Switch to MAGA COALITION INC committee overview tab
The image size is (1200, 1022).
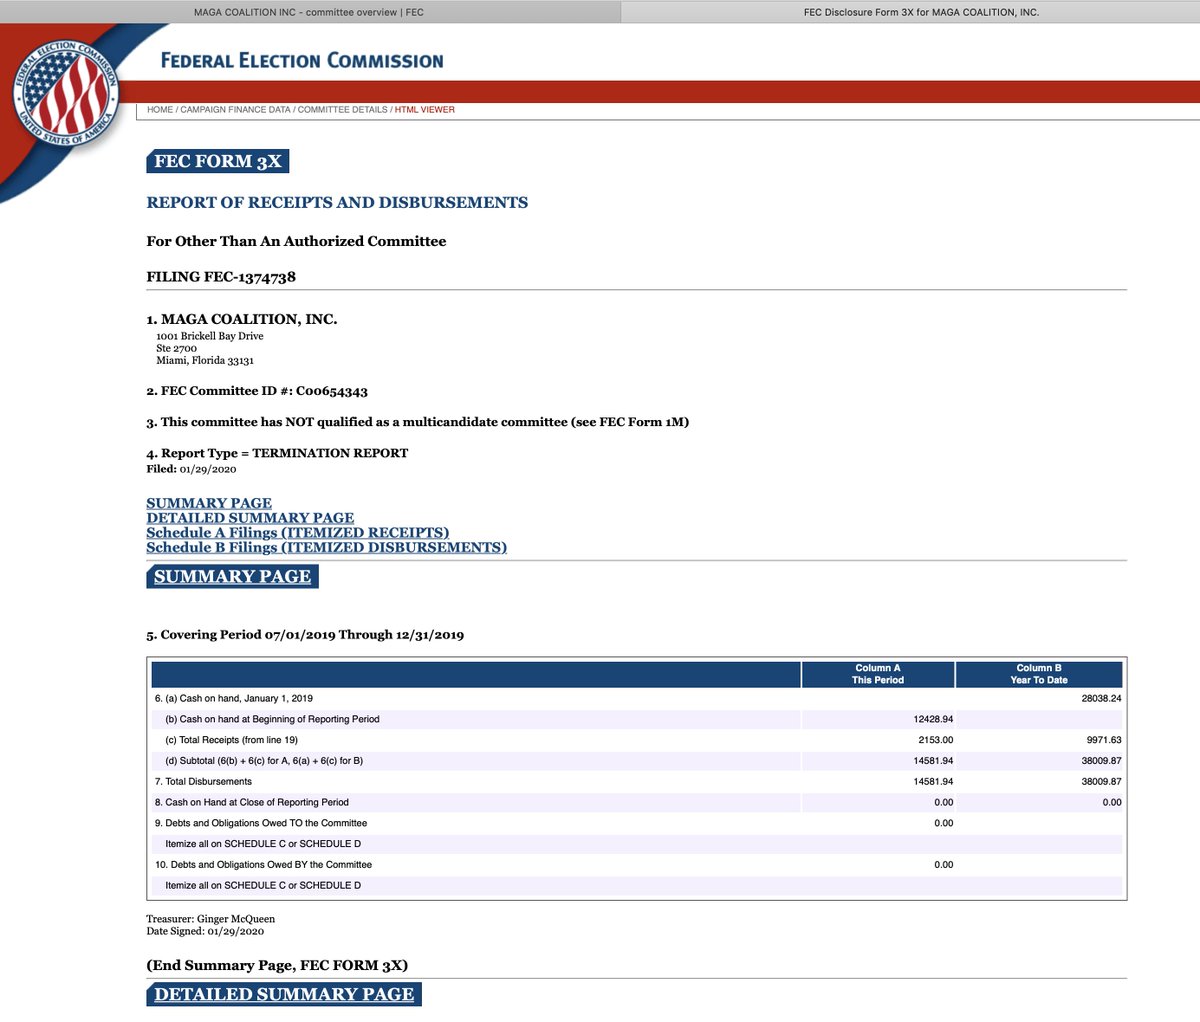tap(309, 12)
